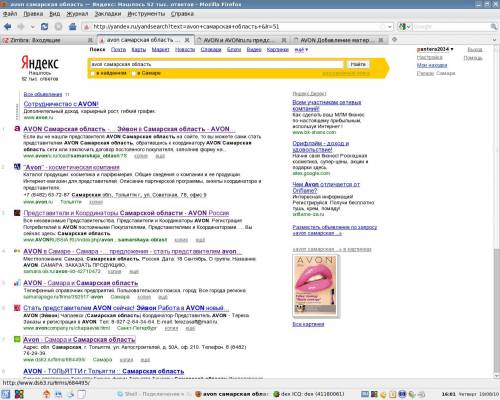The image size is (500, 400).
Task: Click the blank page launcher icon in the taskbar
Action: (82, 394)
